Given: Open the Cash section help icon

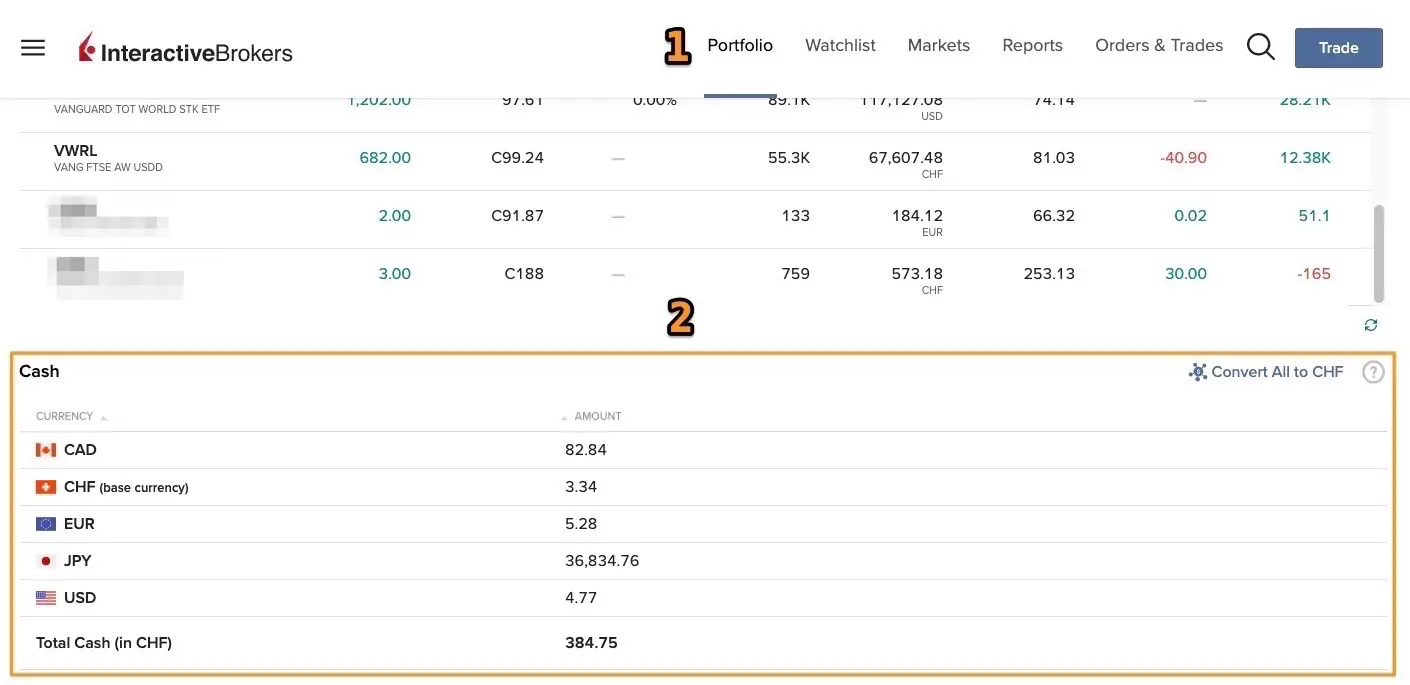Looking at the screenshot, I should [1374, 372].
